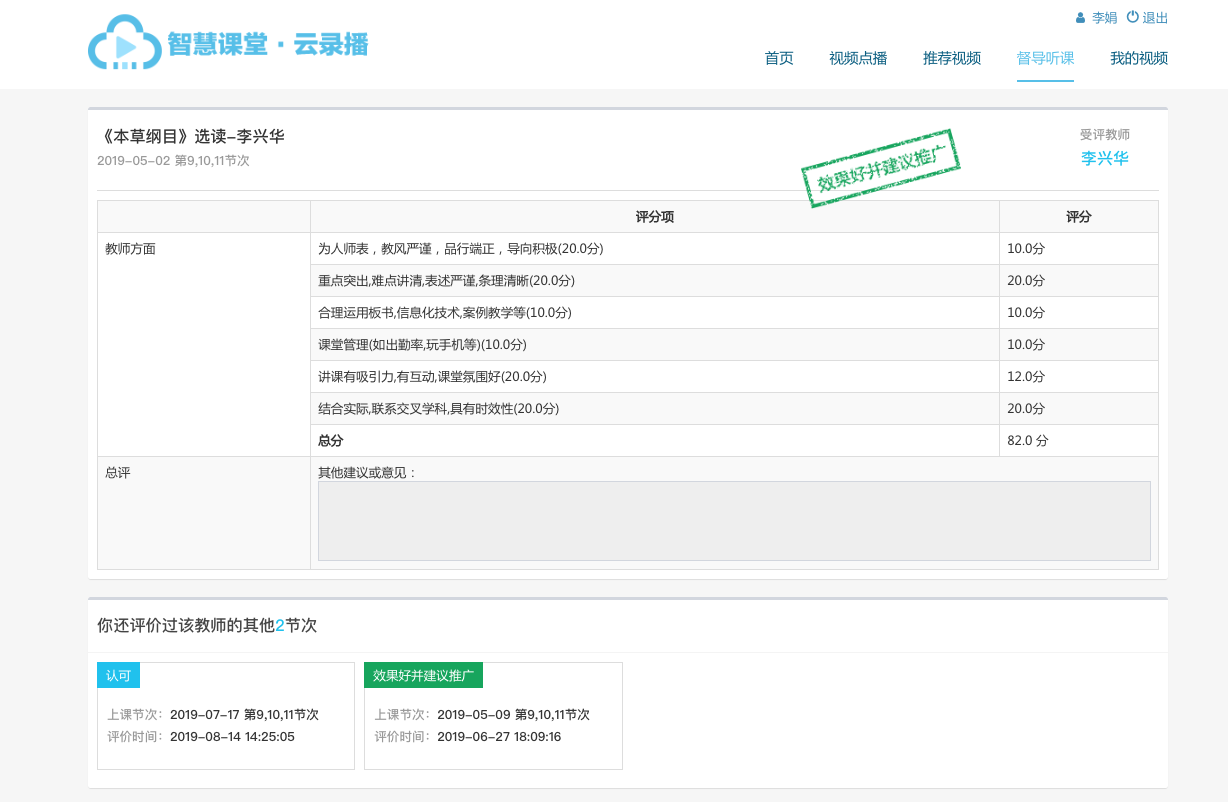Click the 智慧课堂·云录播 site title

tap(268, 45)
